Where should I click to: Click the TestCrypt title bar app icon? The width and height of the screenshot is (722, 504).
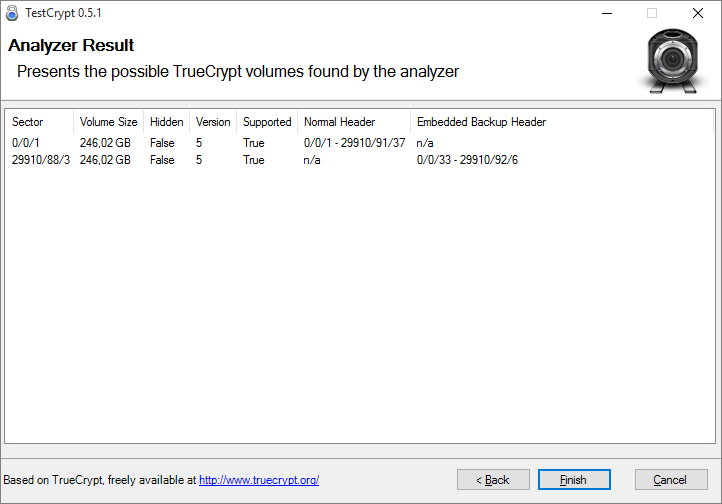click(12, 13)
